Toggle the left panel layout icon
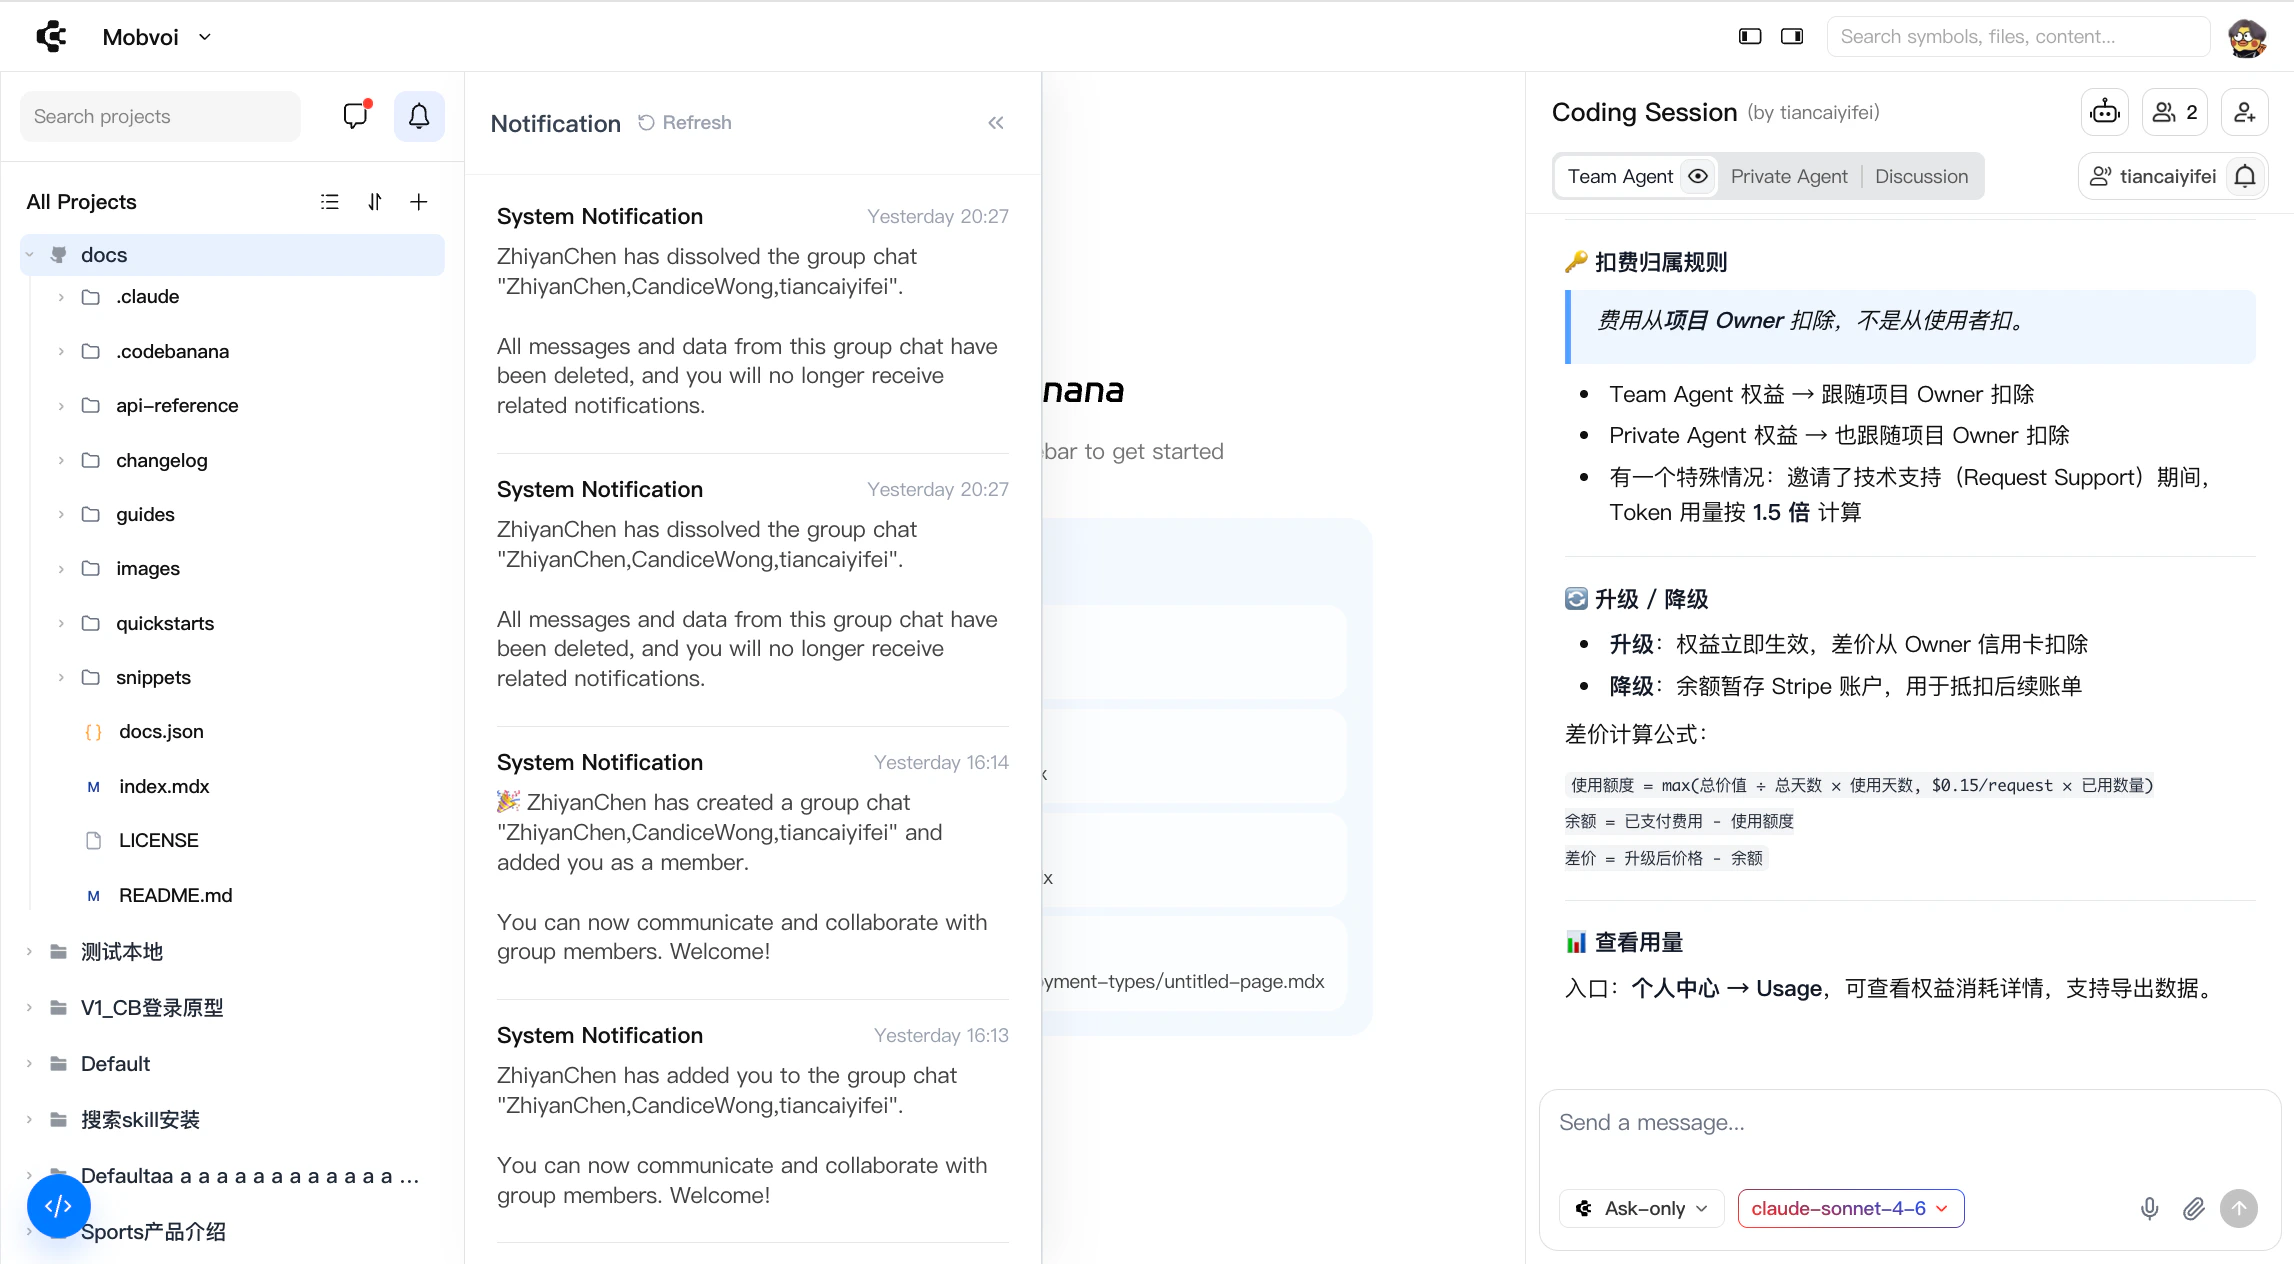The height and width of the screenshot is (1264, 2294). [1749, 35]
